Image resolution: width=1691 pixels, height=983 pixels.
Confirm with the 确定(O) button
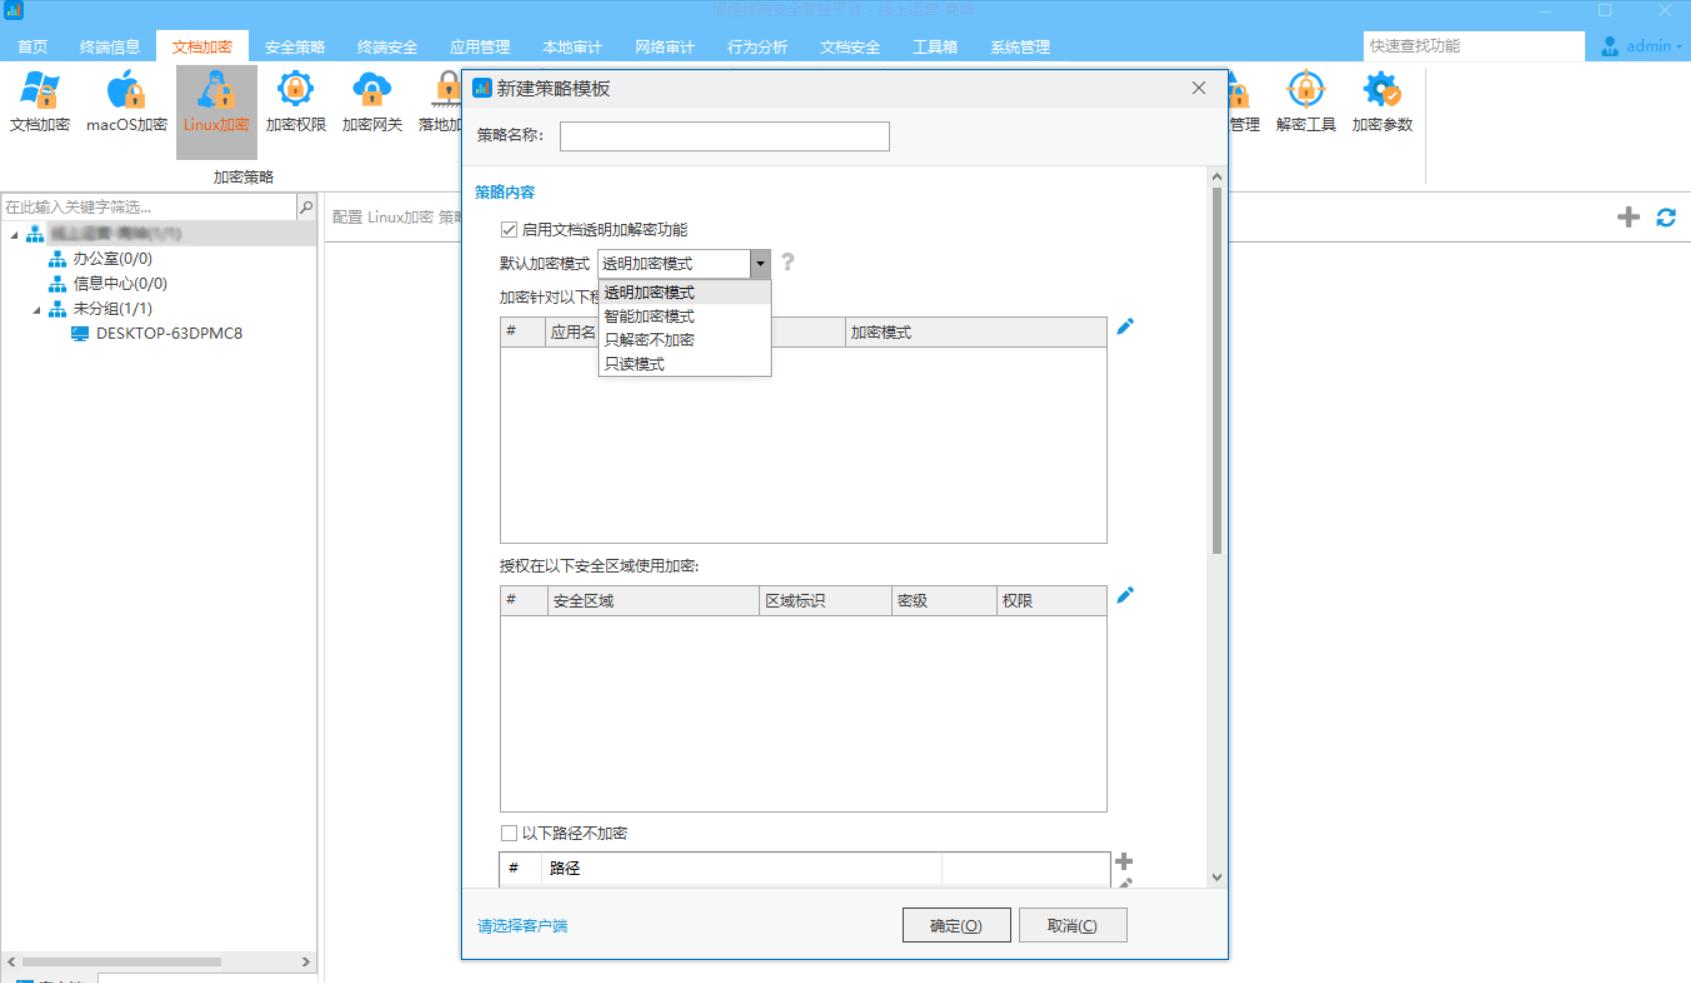pos(956,926)
